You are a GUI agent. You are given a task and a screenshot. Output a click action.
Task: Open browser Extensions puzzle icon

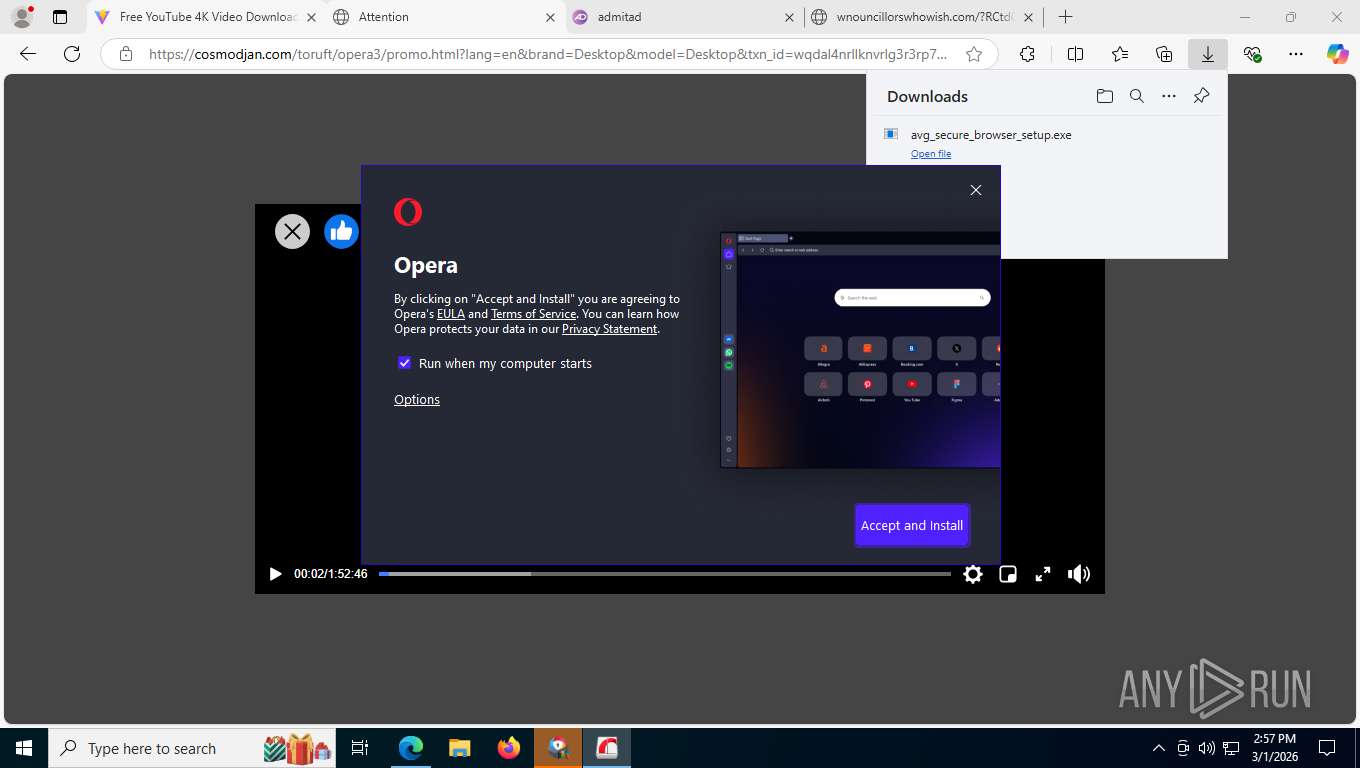1027,54
